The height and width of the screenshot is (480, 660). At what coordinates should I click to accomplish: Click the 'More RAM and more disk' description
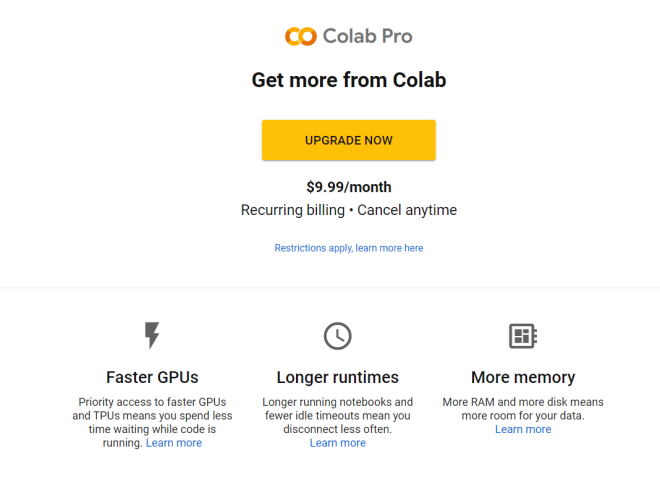tap(523, 408)
